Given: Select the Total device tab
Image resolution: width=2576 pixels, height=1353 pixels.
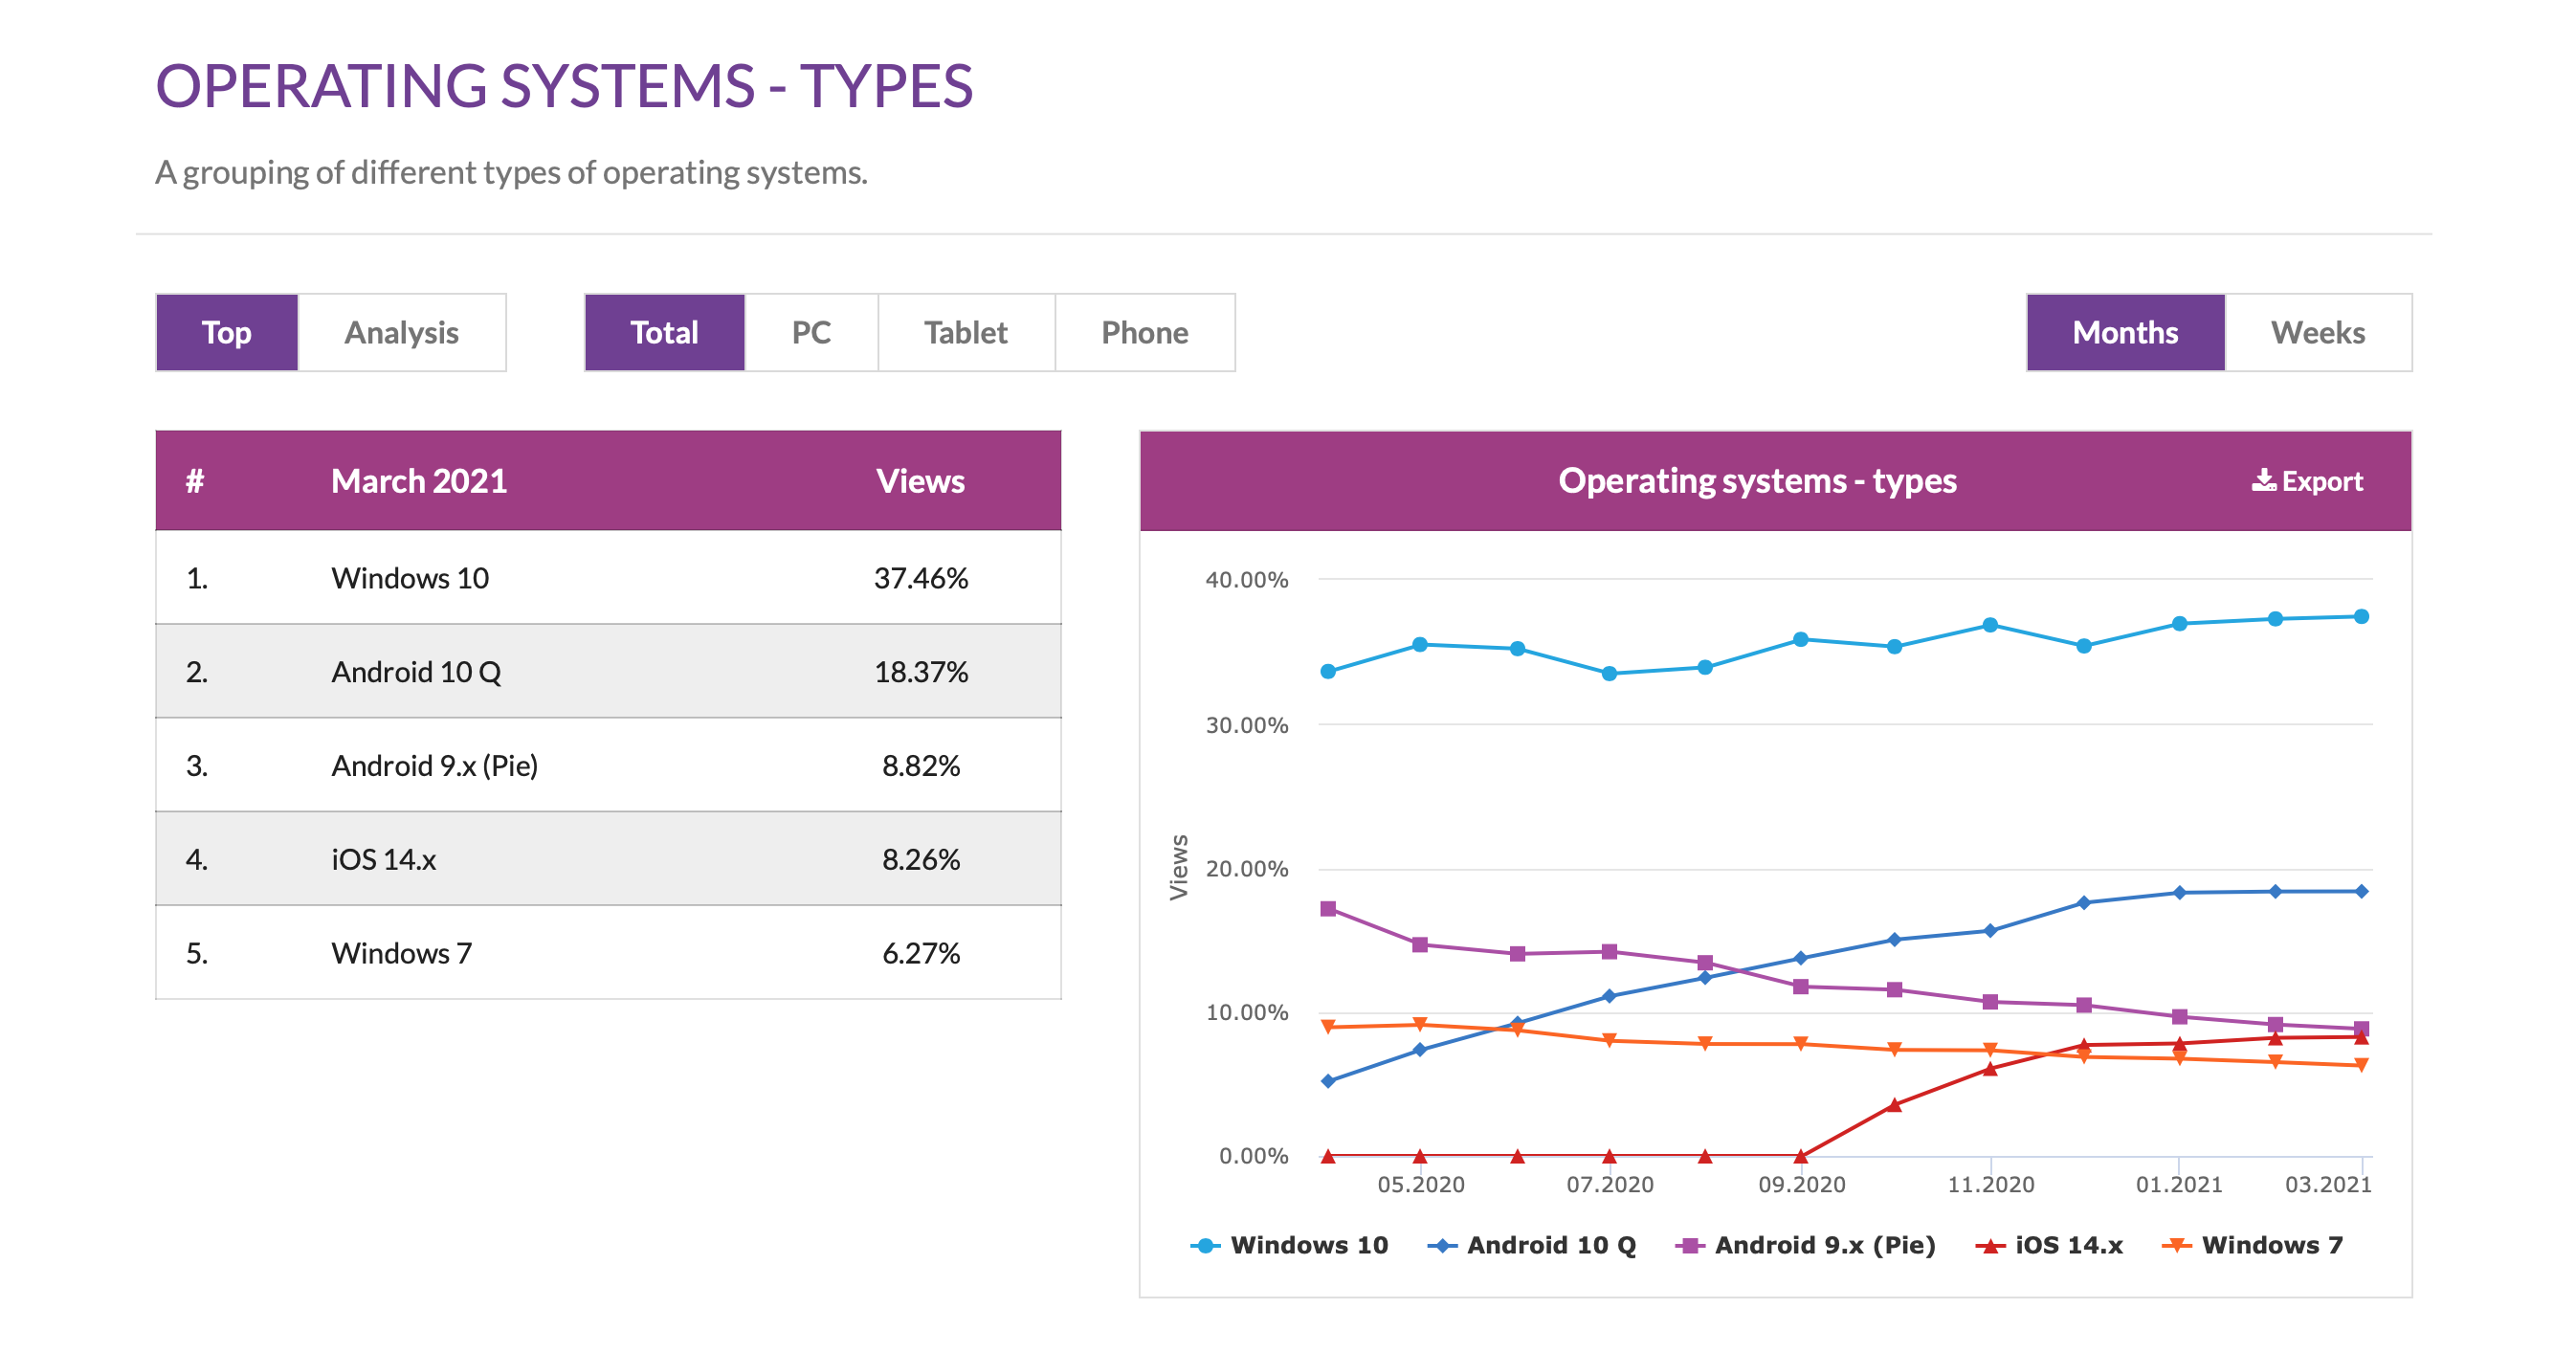Looking at the screenshot, I should (x=664, y=333).
